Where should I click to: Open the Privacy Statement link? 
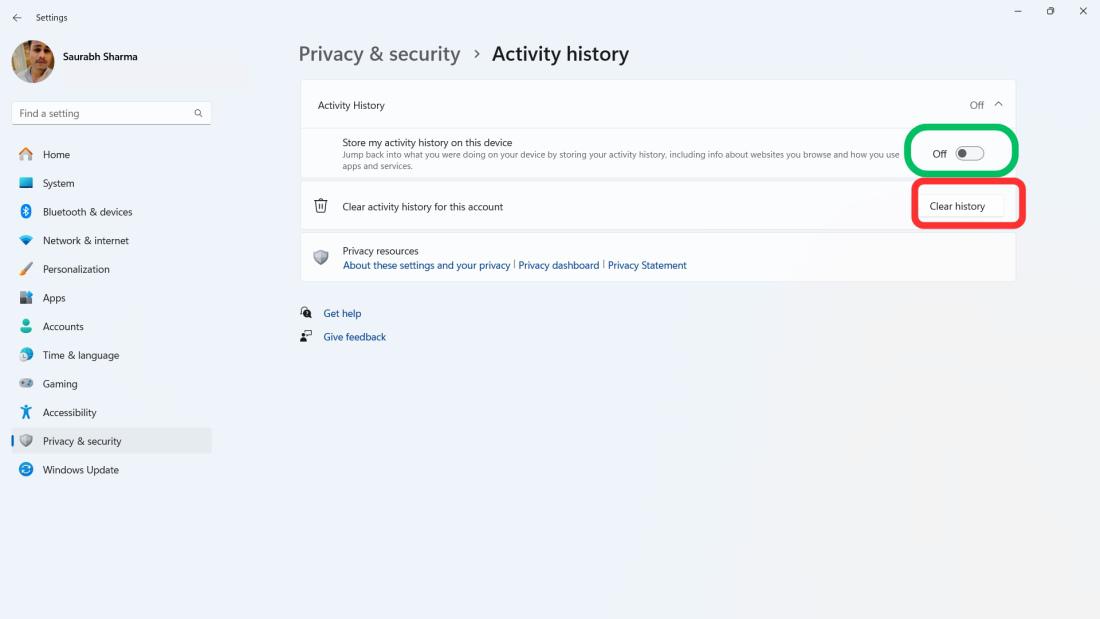tap(647, 265)
